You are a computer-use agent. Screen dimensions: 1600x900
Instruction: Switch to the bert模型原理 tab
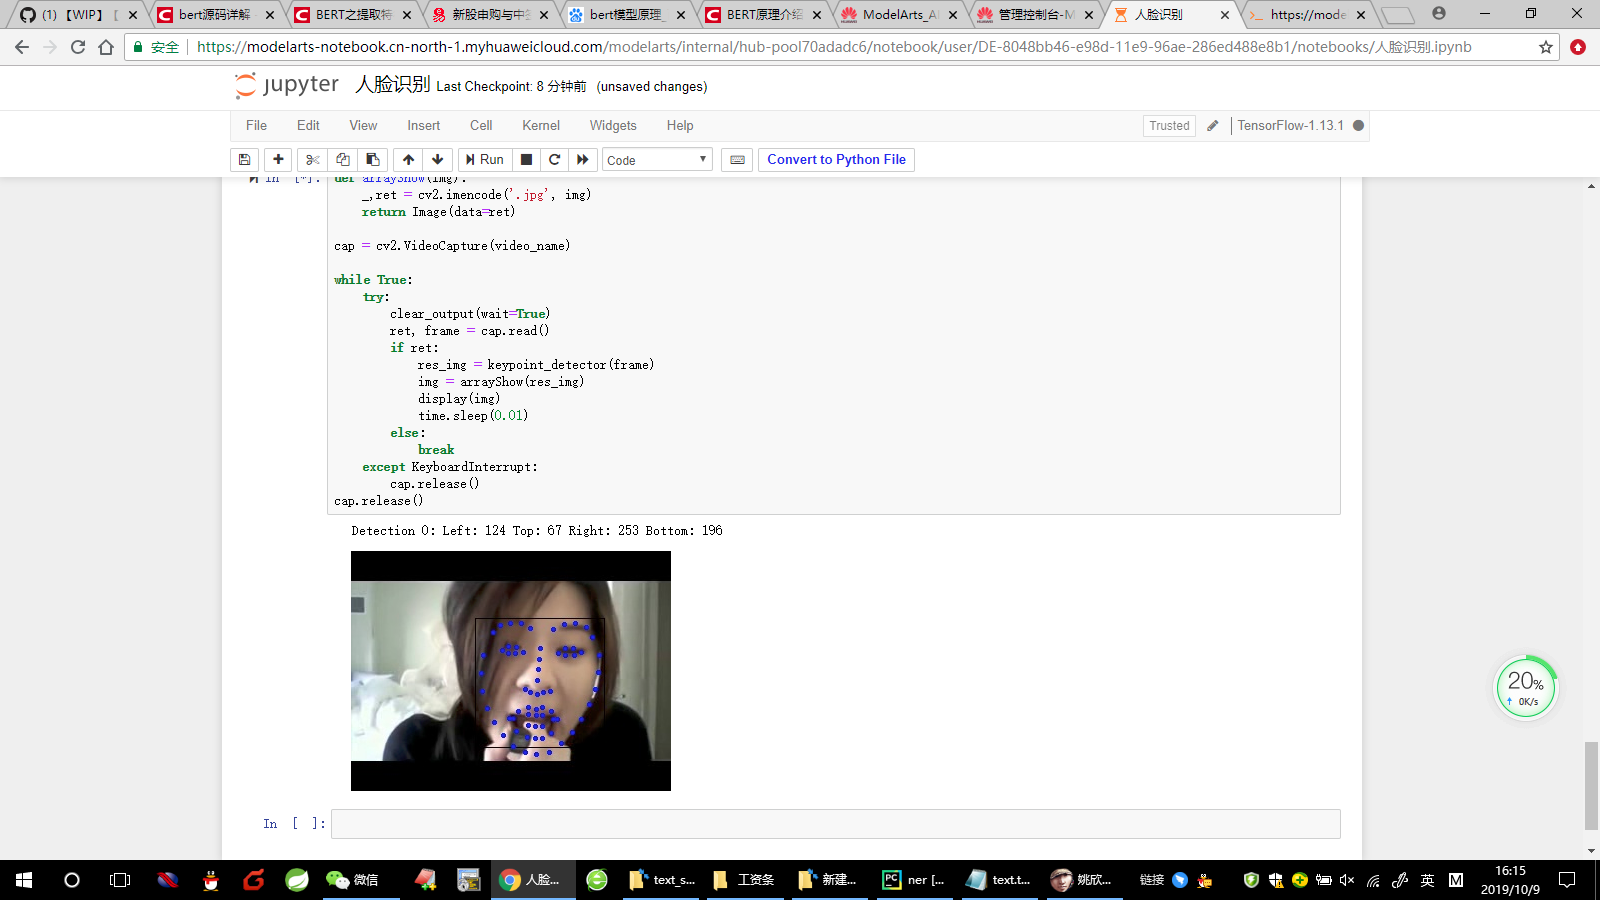[626, 15]
